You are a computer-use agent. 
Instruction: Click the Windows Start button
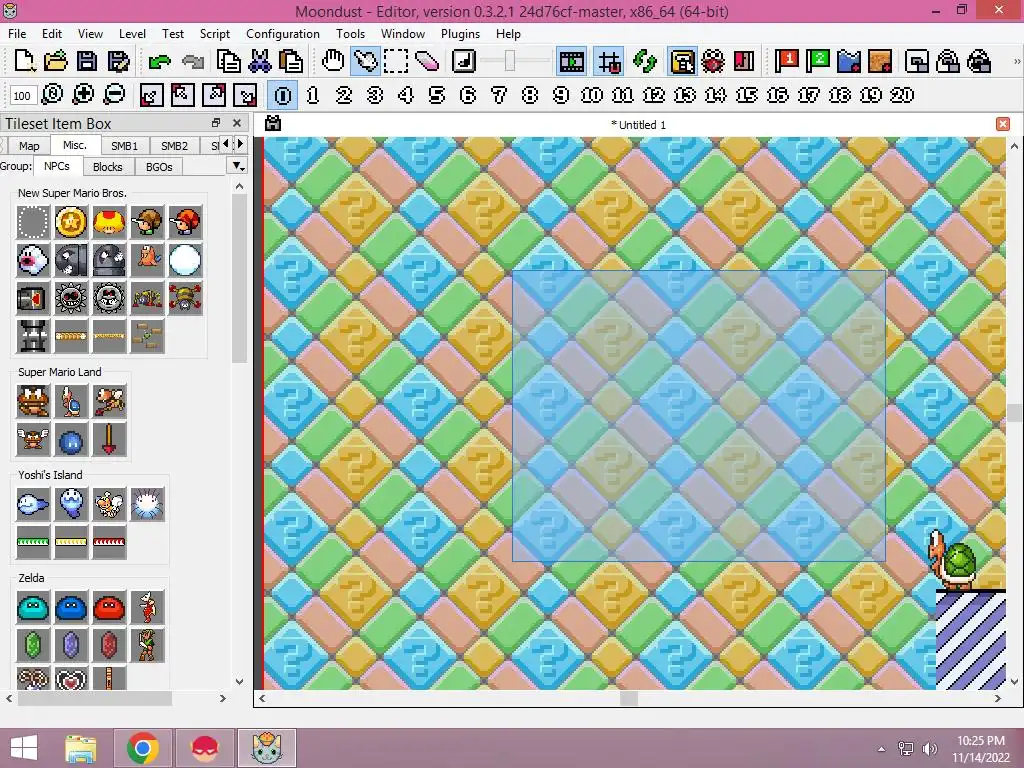pyautogui.click(x=24, y=748)
